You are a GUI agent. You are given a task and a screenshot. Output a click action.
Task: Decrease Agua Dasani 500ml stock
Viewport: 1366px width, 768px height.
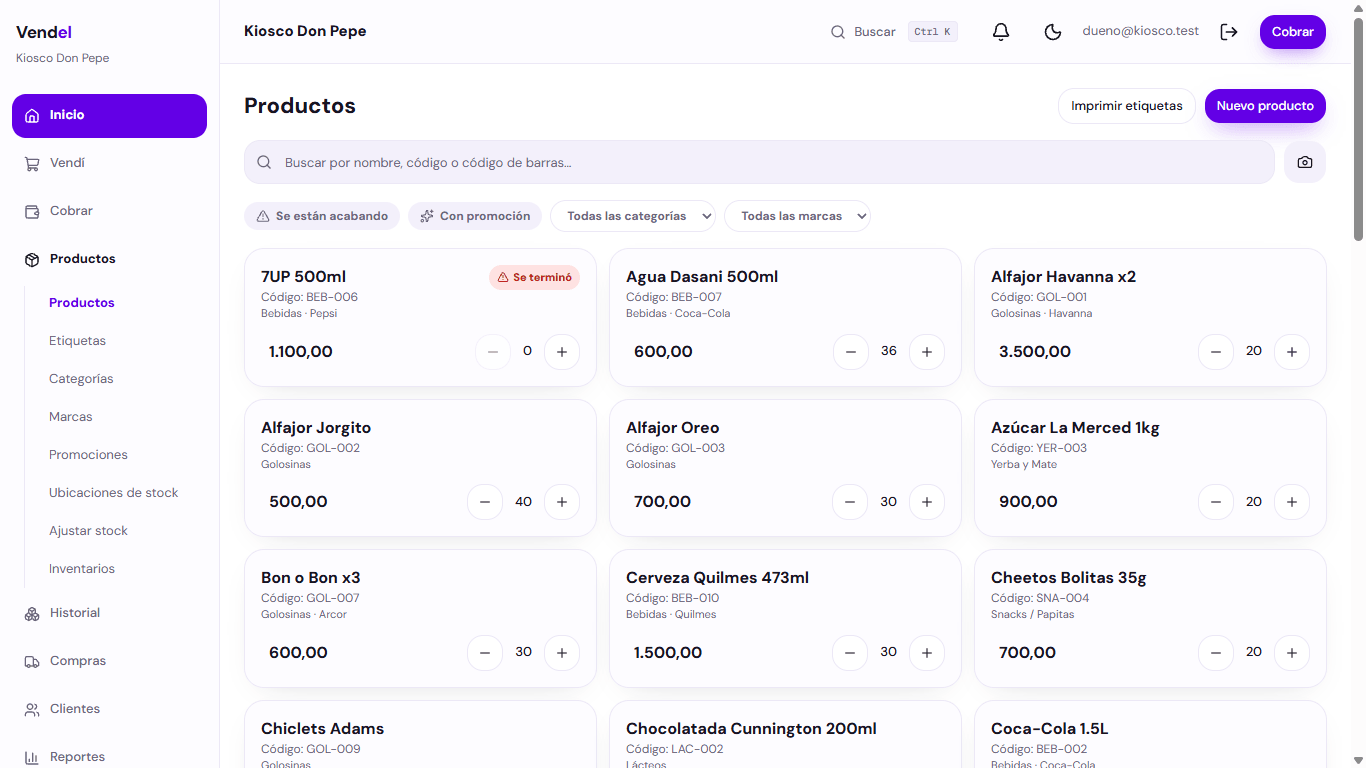(x=851, y=352)
